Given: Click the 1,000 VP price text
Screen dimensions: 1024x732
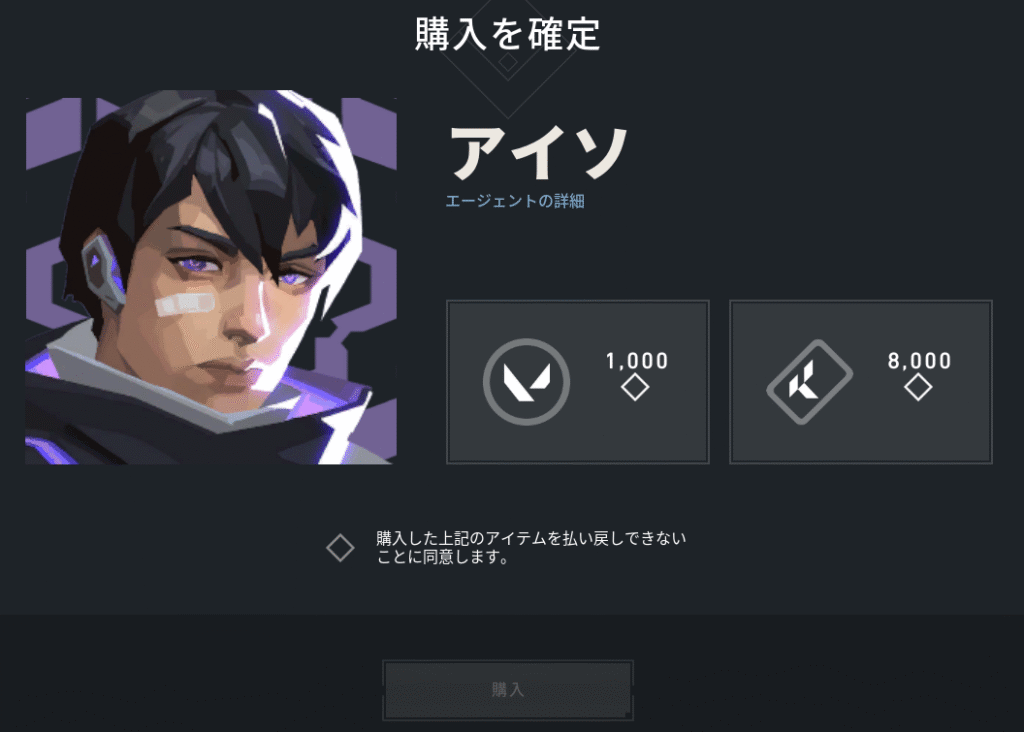Looking at the screenshot, I should (637, 360).
